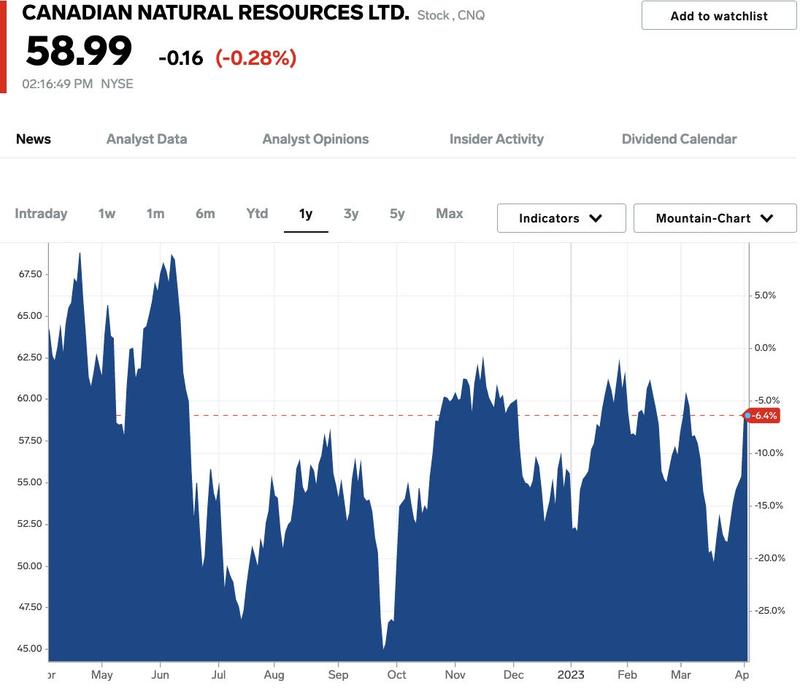Click the 52.50 y-axis label

tap(30, 523)
